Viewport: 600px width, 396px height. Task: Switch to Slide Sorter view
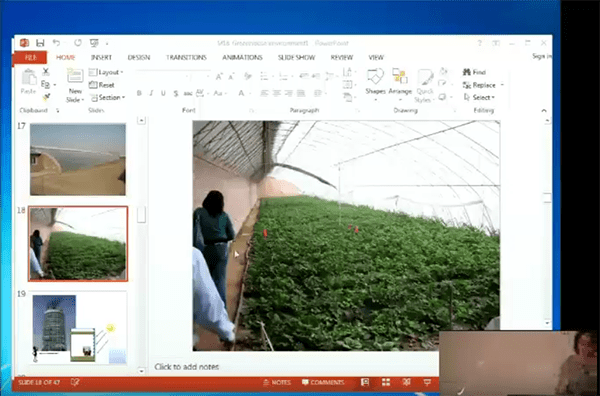[386, 382]
